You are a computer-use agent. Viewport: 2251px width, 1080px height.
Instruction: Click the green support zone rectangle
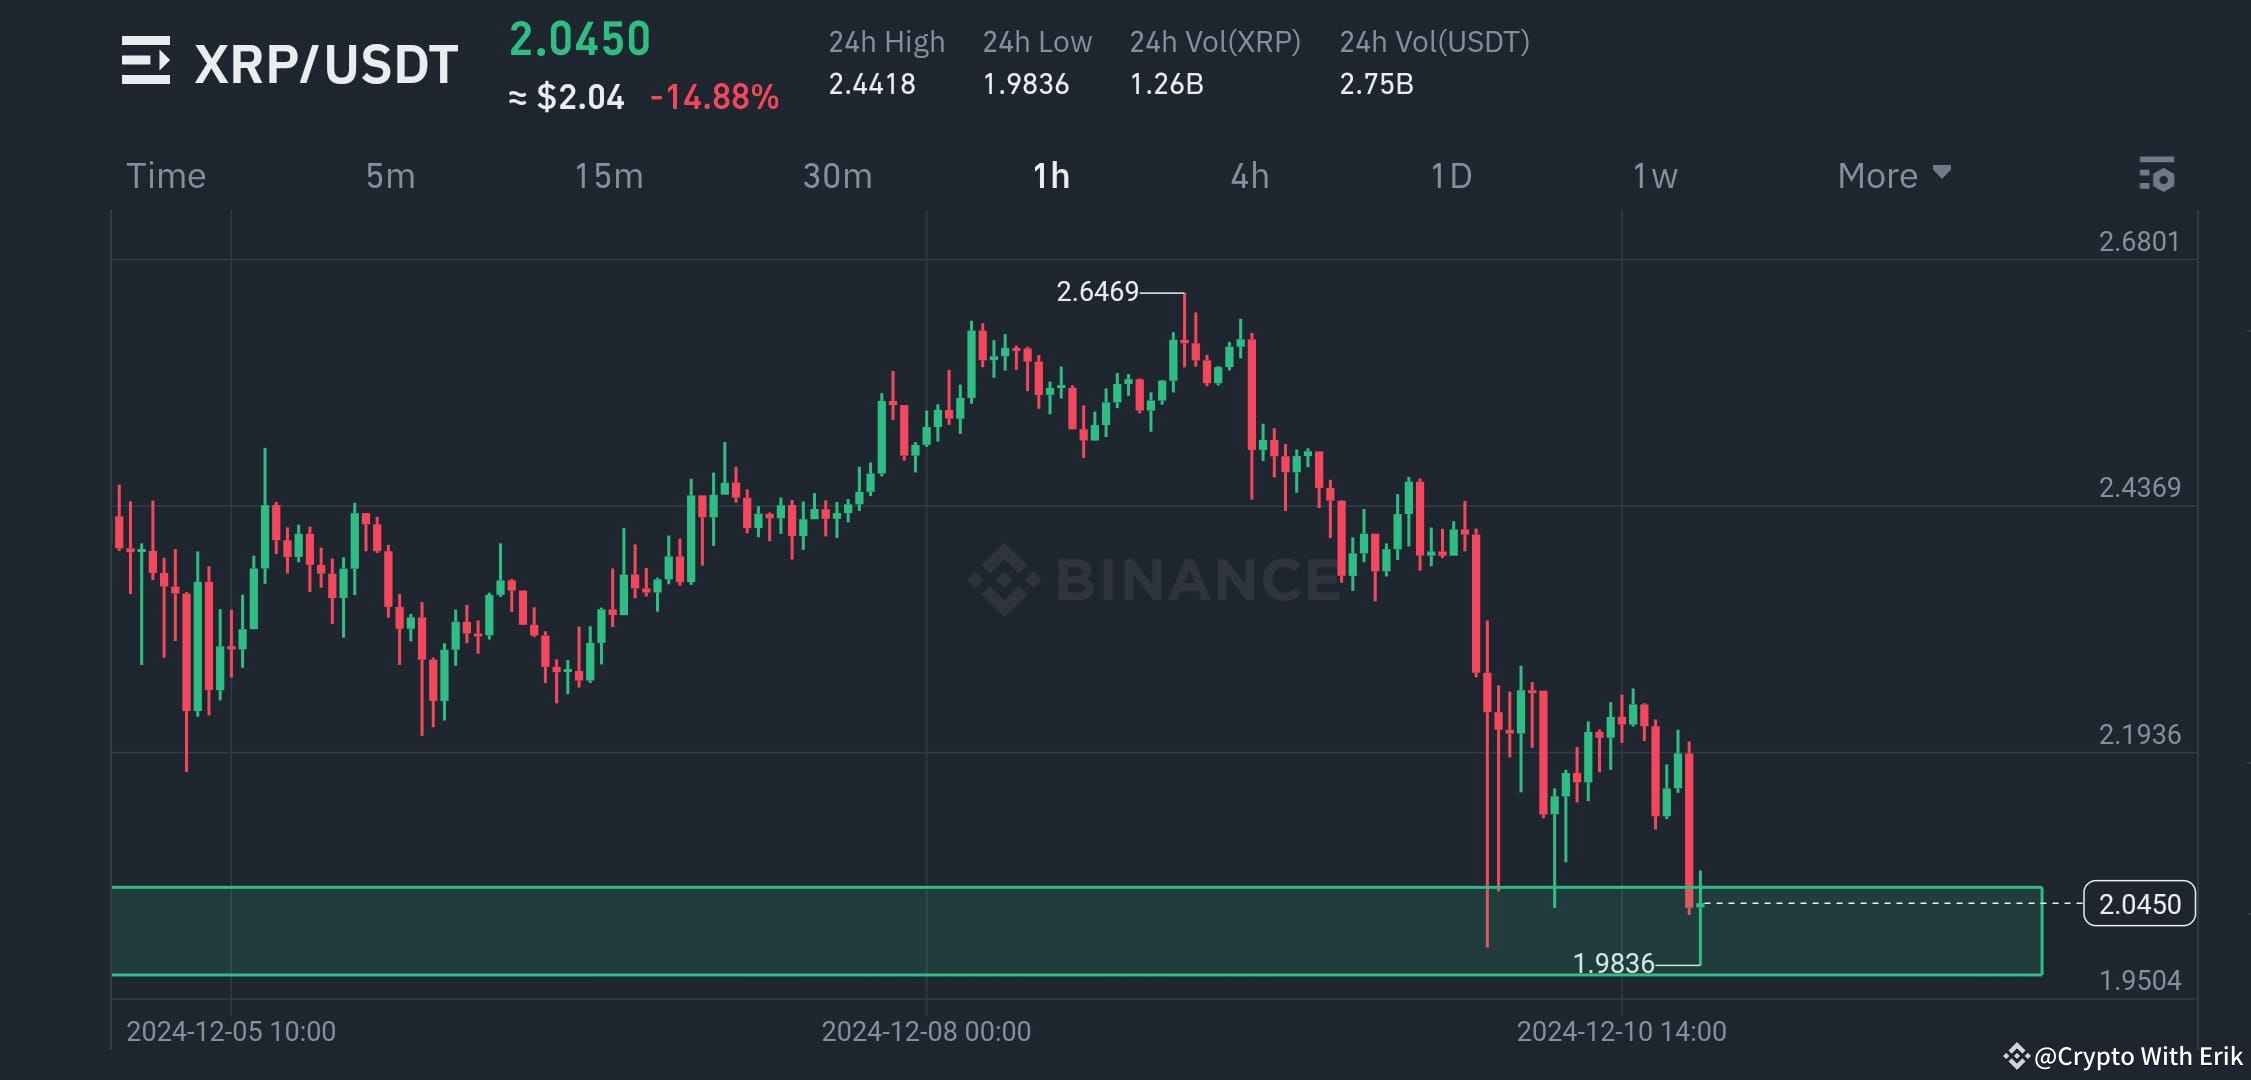point(700,930)
